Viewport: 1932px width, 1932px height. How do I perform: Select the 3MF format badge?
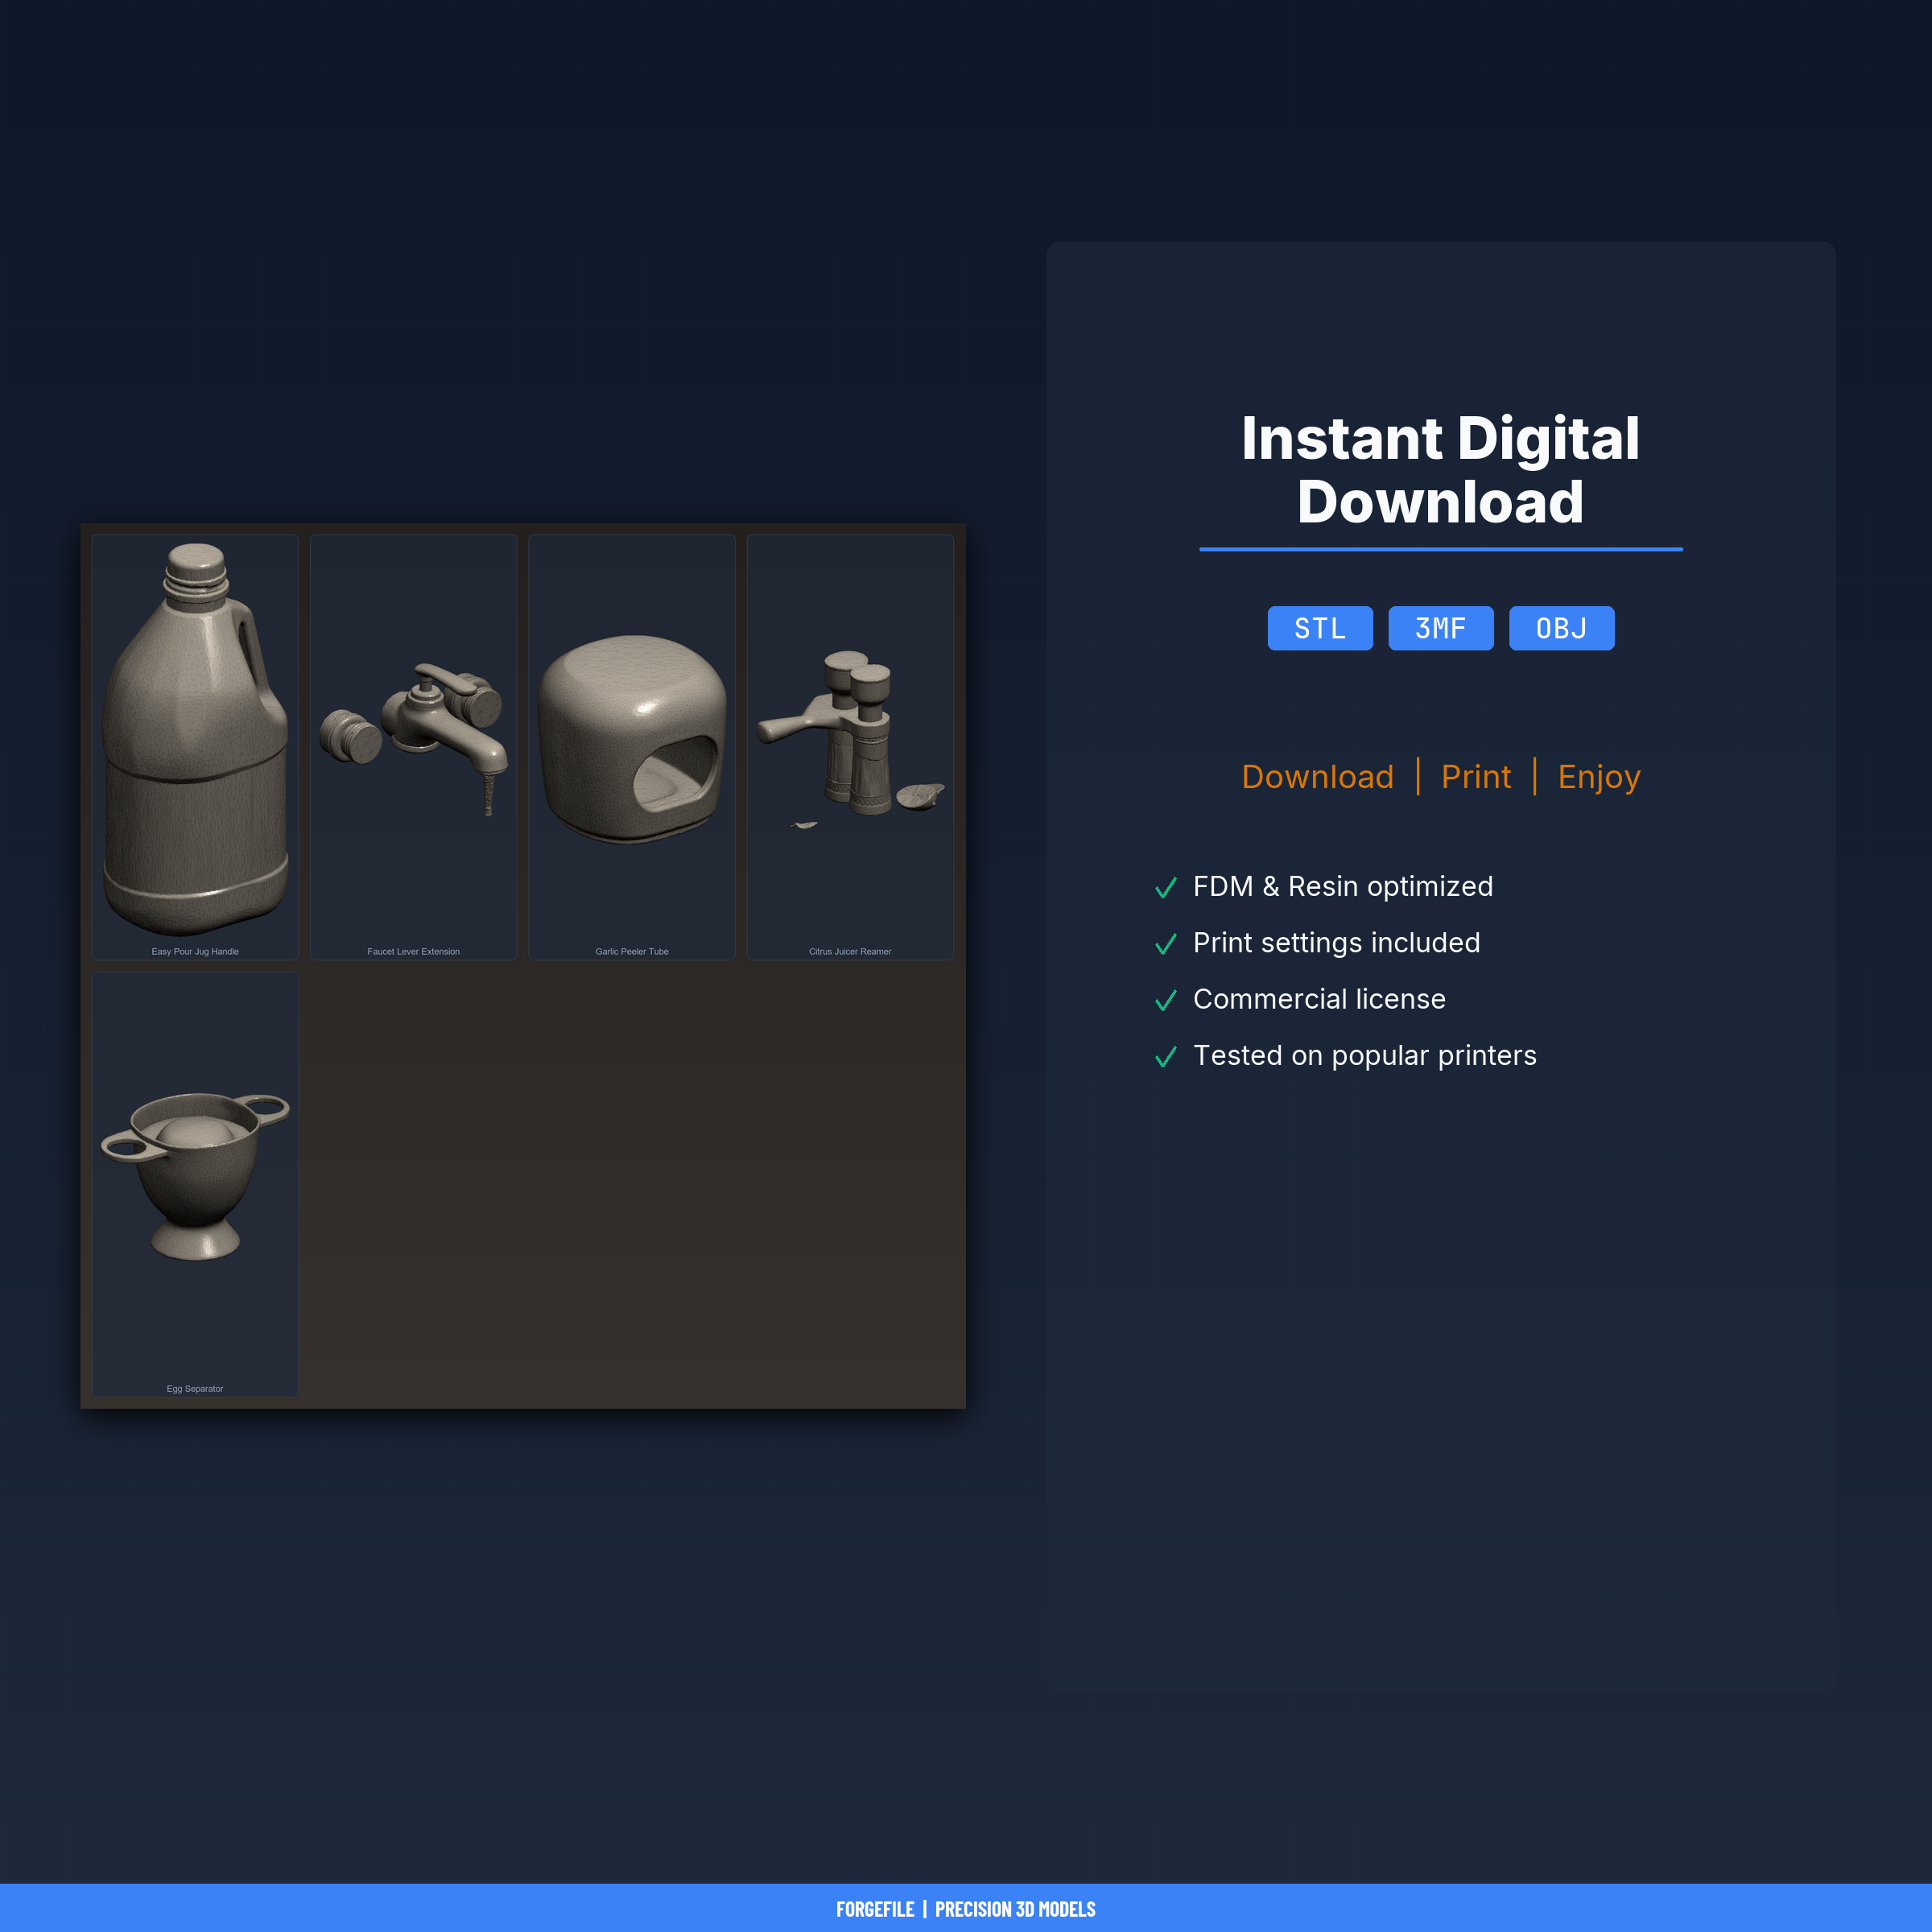[x=1440, y=628]
